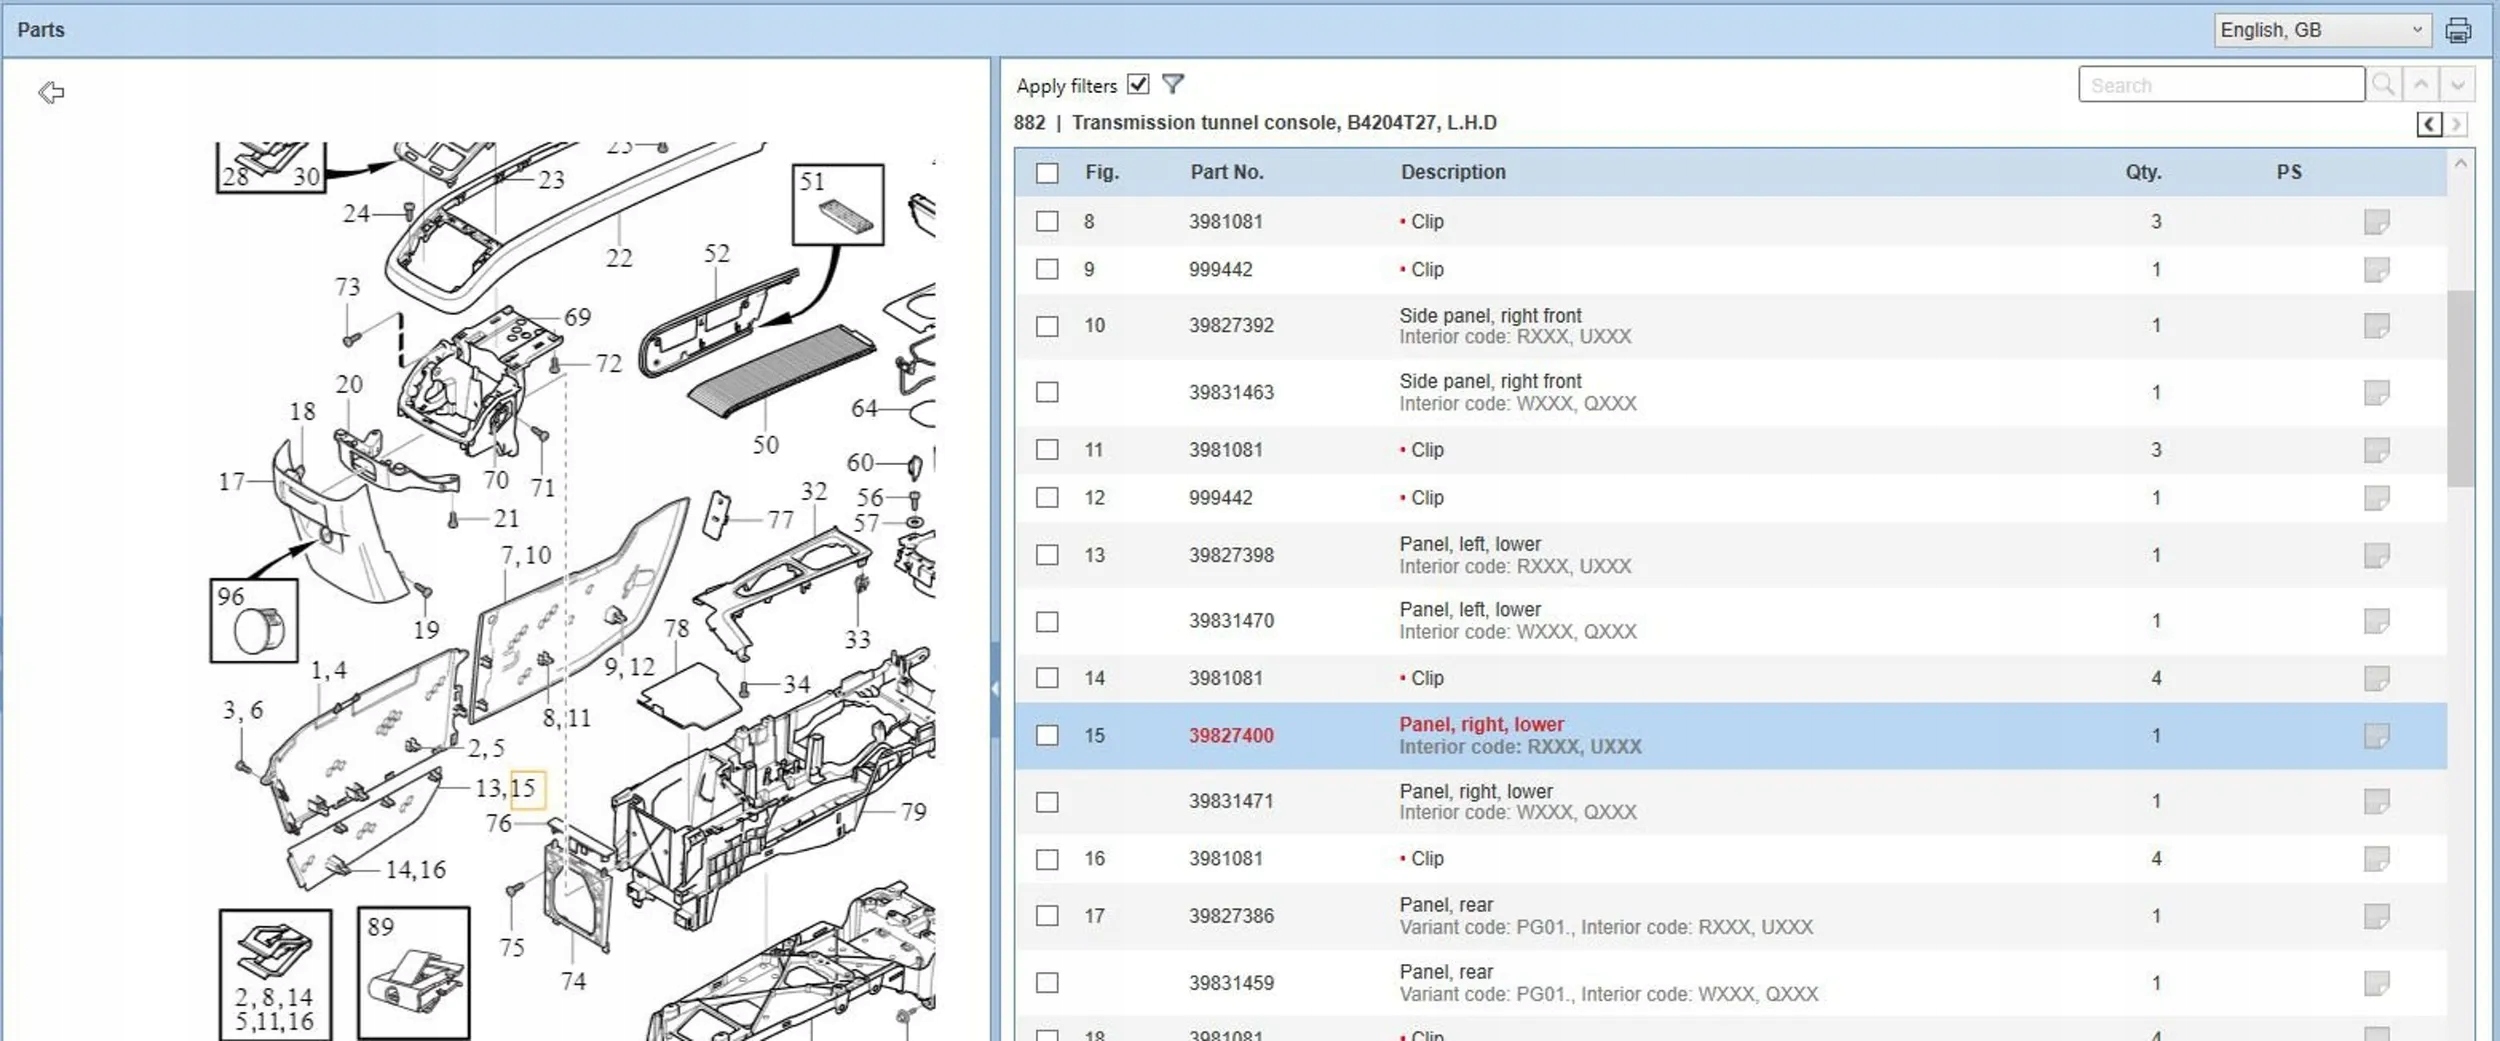Select 'Panel, left, lower' RXXX, UXXX description

pos(1515,555)
